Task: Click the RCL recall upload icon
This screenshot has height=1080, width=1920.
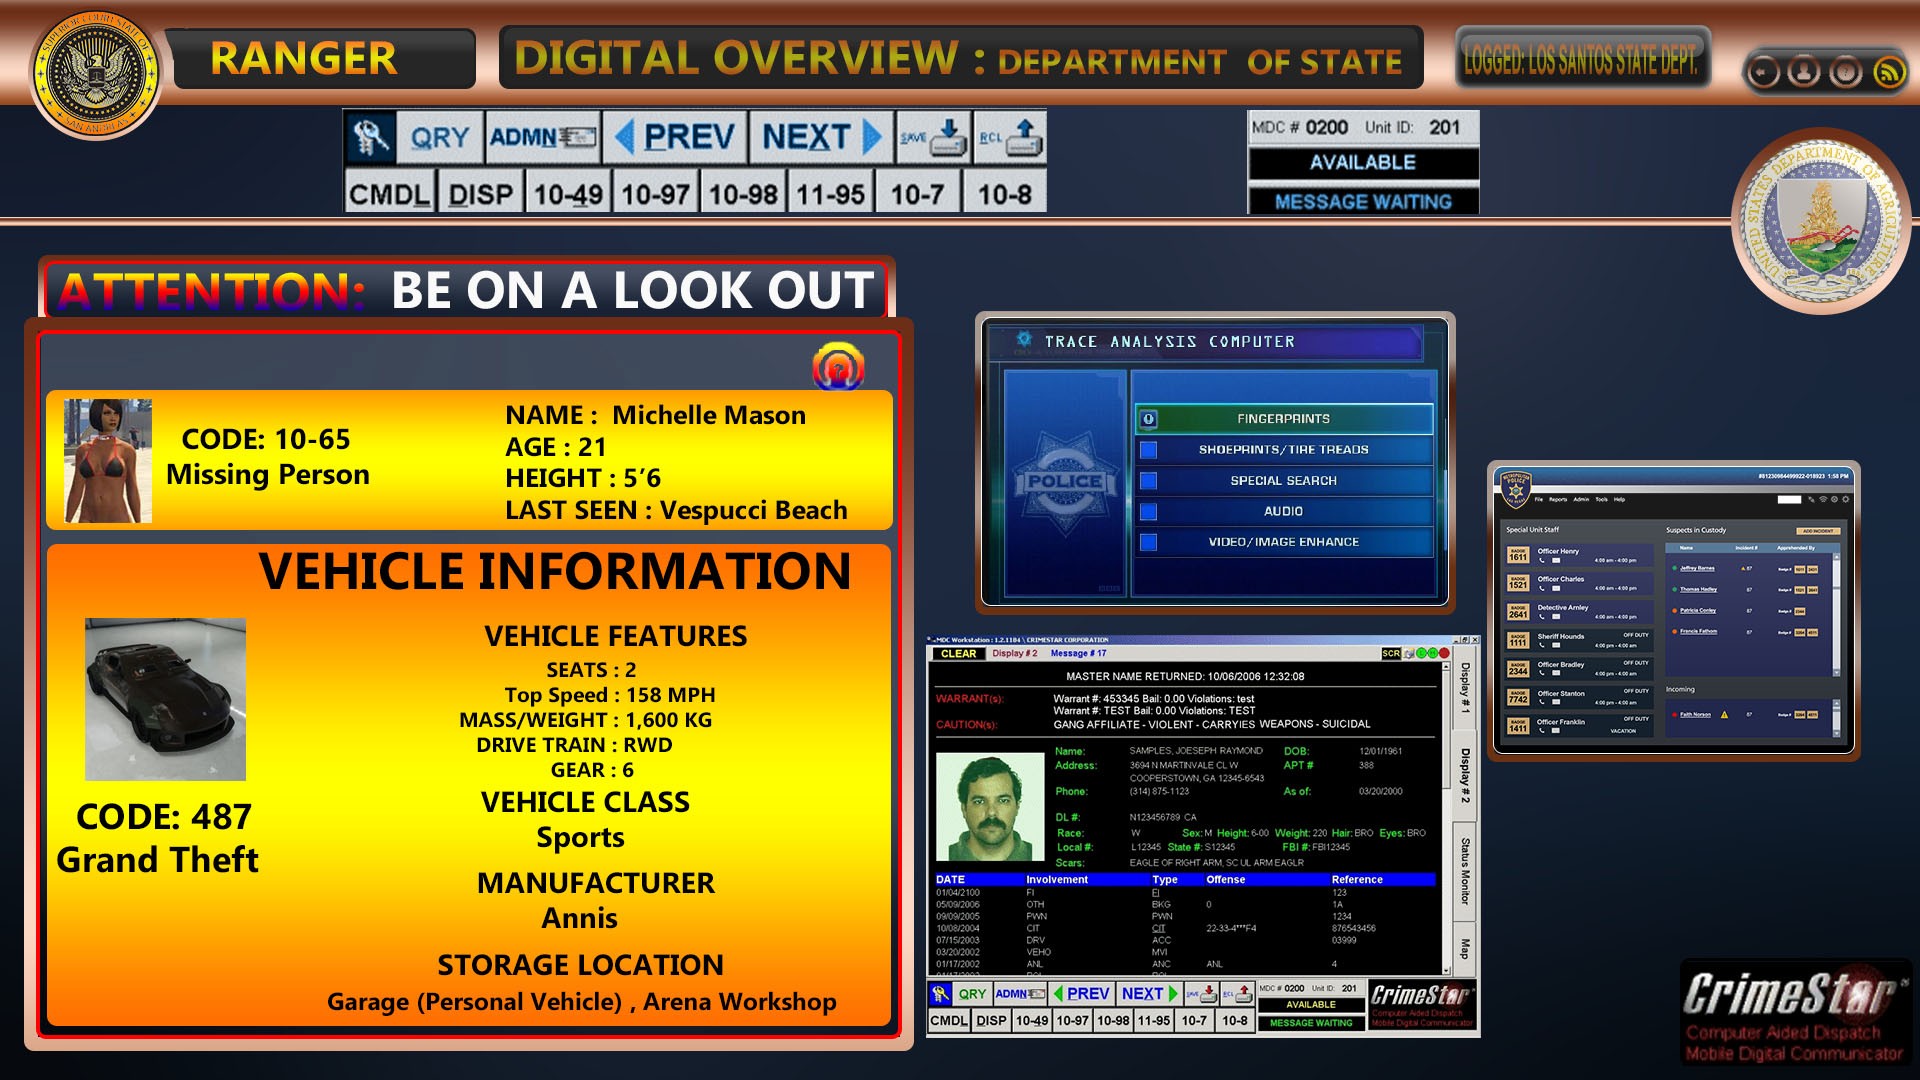Action: pyautogui.click(x=1011, y=137)
